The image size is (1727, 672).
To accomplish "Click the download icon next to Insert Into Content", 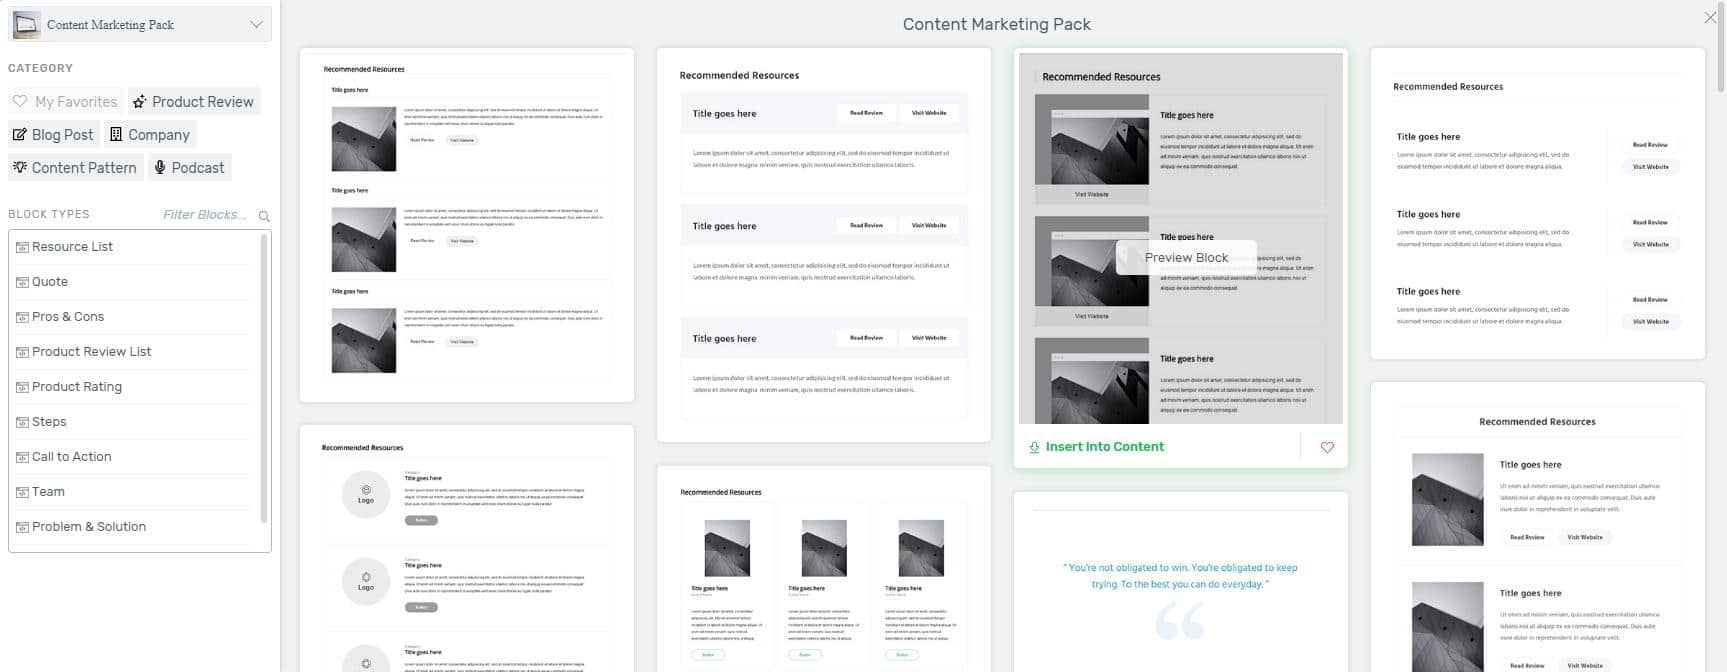I will click(x=1034, y=447).
